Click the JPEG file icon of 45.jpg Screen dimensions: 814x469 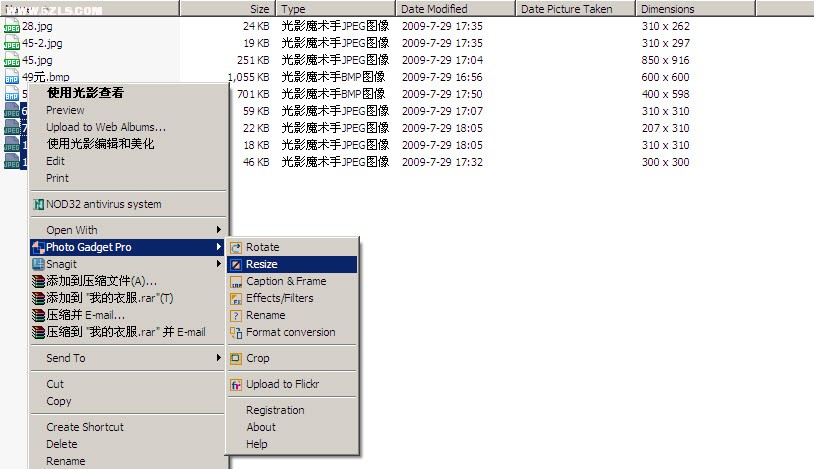click(x=11, y=60)
